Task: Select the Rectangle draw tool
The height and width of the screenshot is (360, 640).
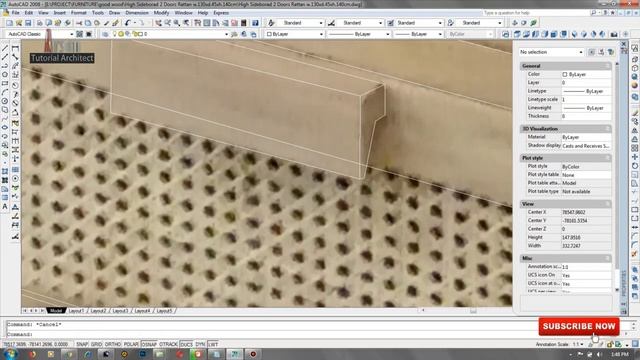Action: [5, 83]
